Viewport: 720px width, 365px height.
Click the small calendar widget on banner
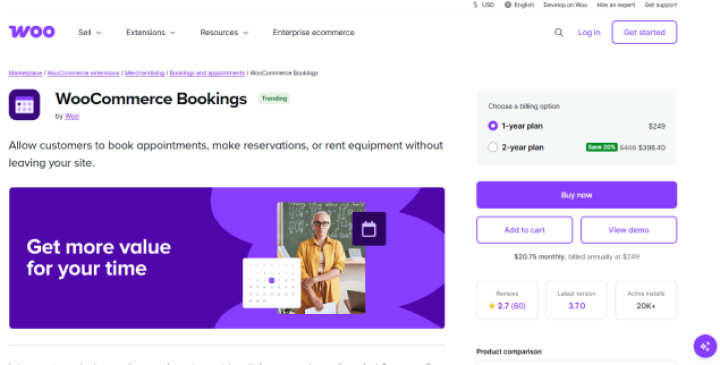[271, 283]
